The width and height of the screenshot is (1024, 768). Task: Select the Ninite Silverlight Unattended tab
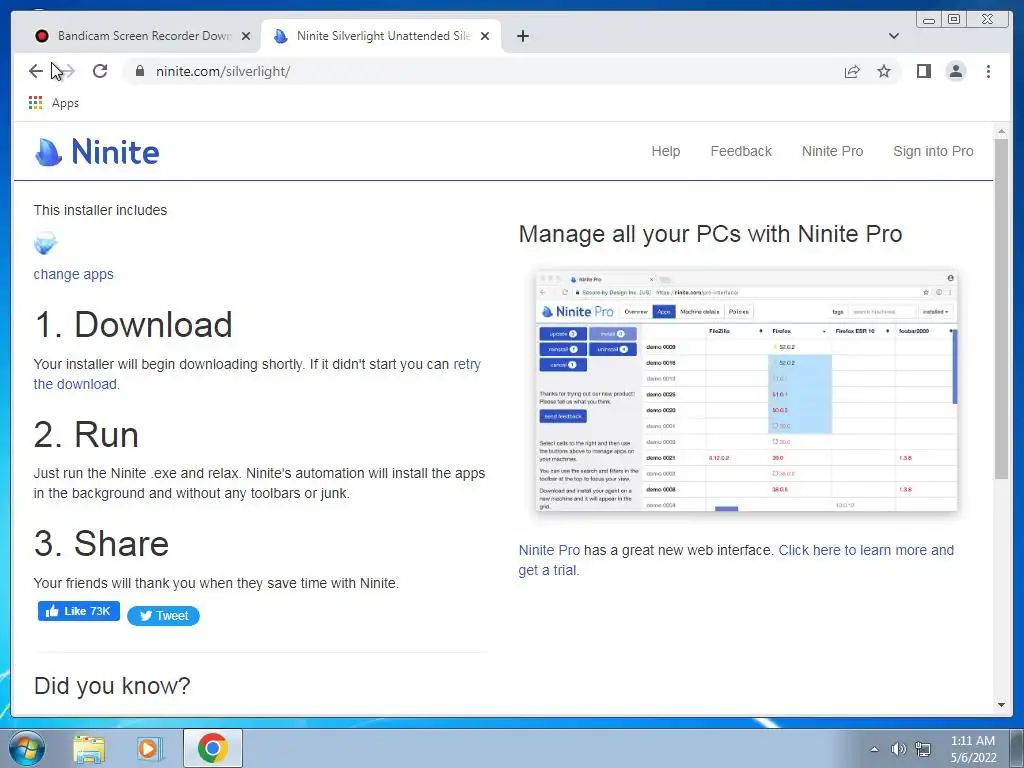[380, 36]
